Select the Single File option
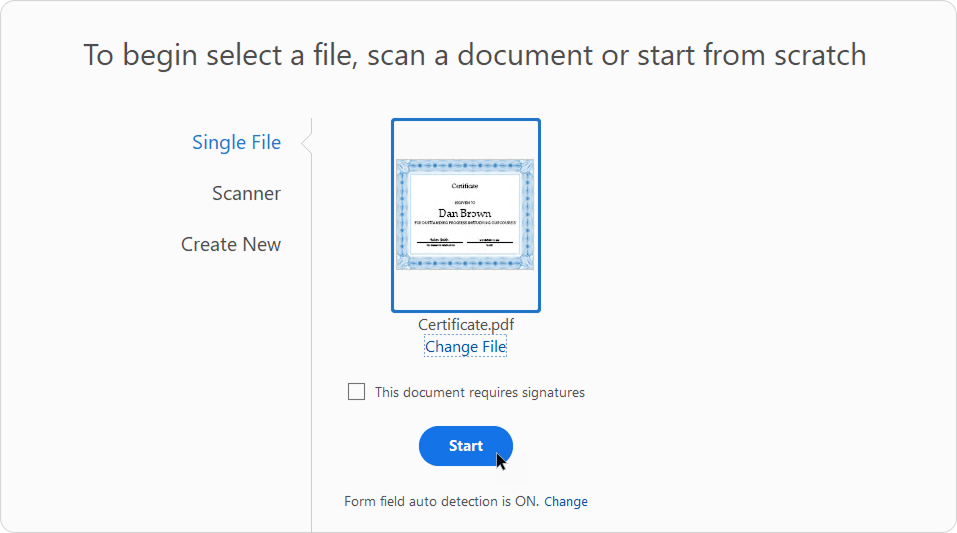 point(236,142)
